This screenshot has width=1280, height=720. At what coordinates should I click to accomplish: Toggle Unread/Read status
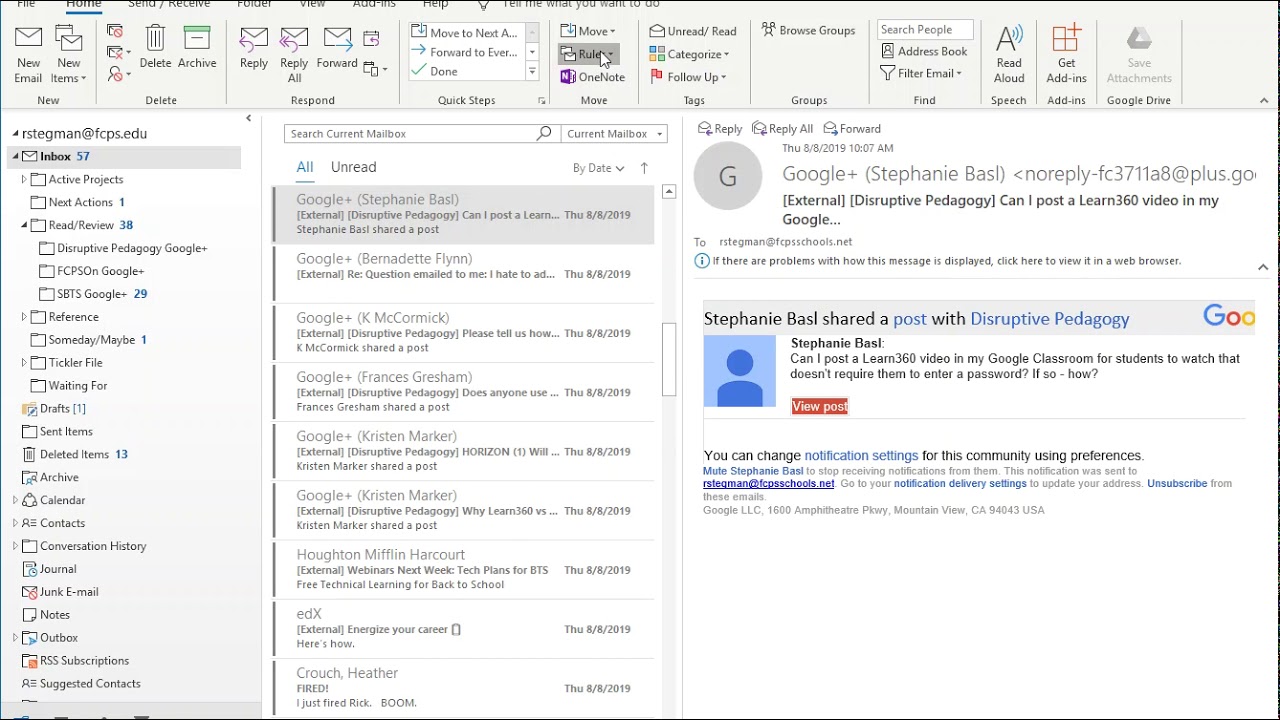click(x=693, y=31)
